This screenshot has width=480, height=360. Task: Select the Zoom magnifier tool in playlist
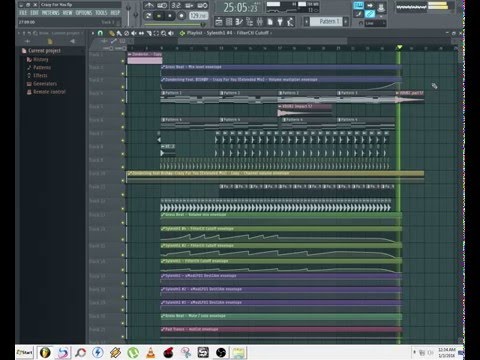coord(164,33)
